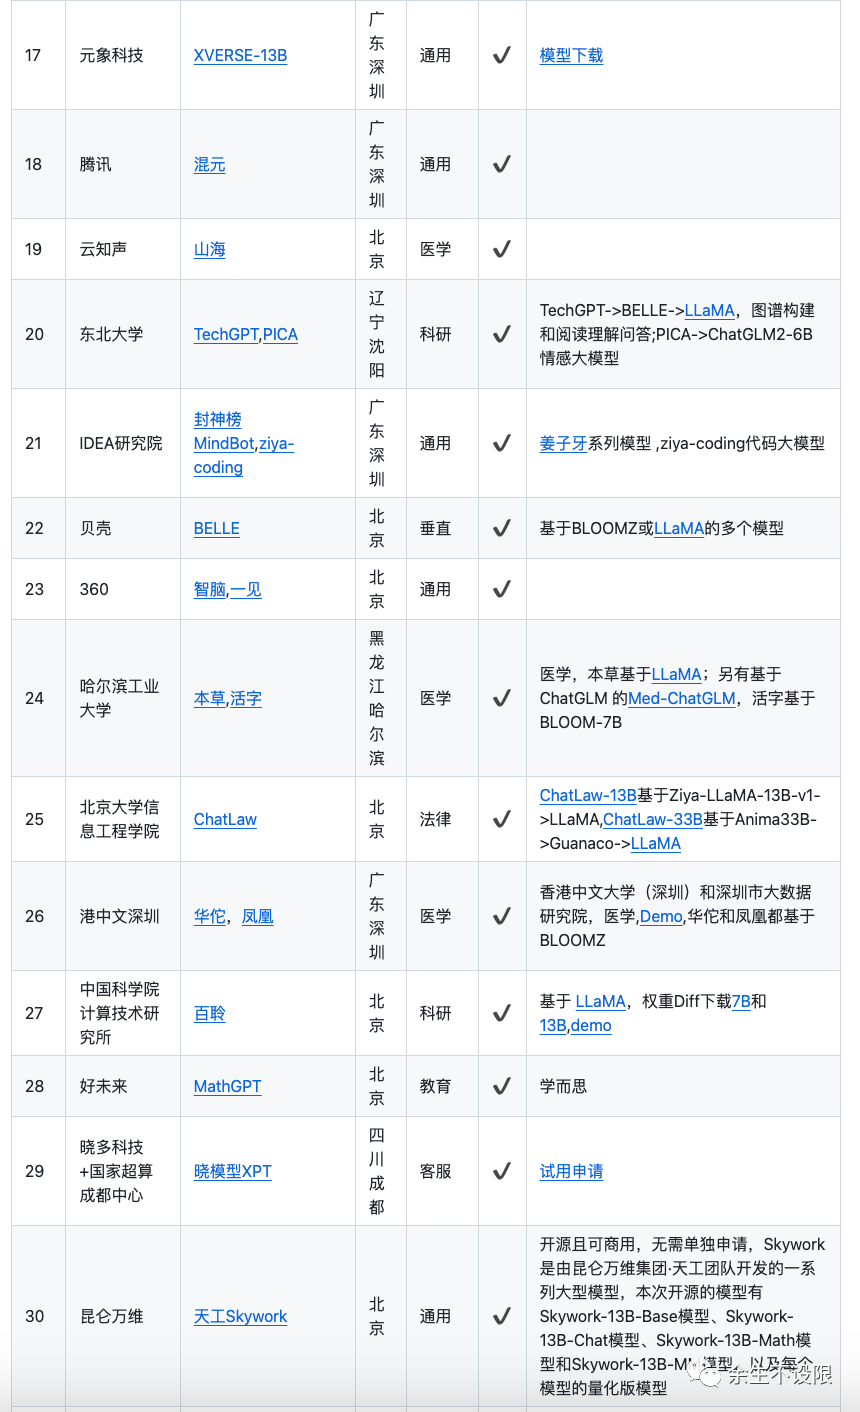Select the 东北大学 company cell

tap(123, 334)
